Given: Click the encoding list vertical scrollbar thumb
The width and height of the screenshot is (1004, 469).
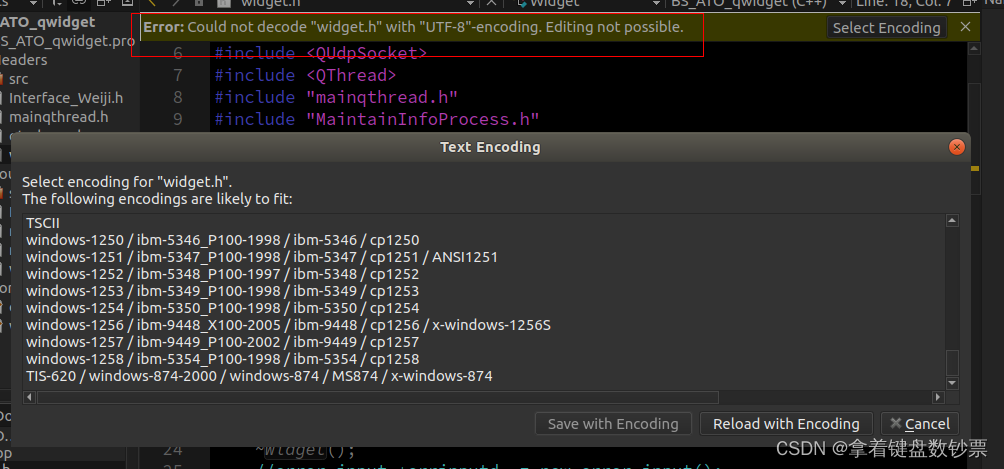Looking at the screenshot, I should [x=952, y=363].
